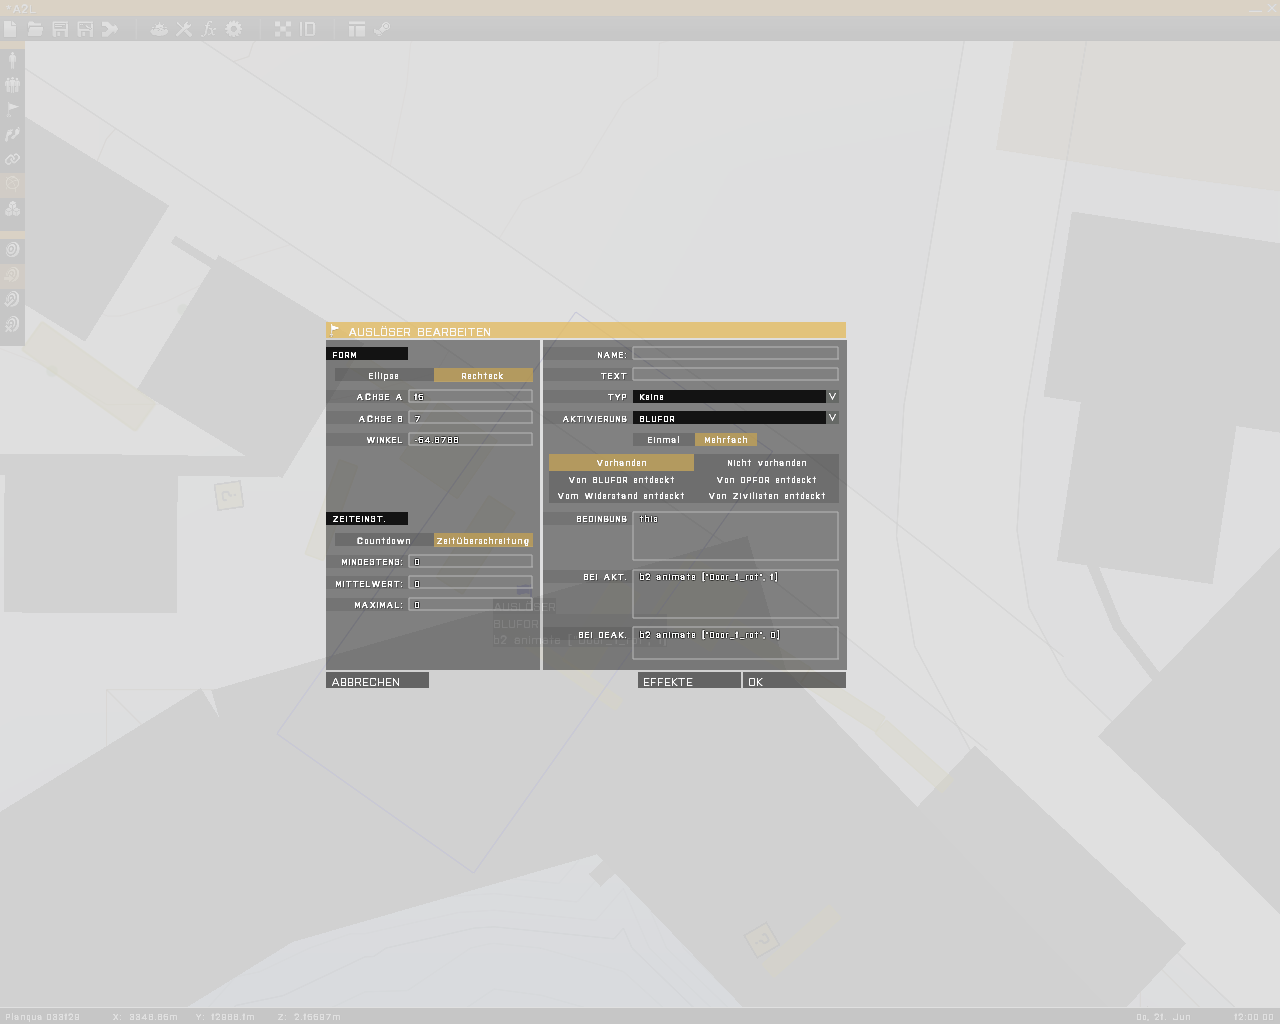Screen dimensions: 1280x1024
Task: Choose Von OPFOR entdeckt condition
Action: (x=767, y=480)
